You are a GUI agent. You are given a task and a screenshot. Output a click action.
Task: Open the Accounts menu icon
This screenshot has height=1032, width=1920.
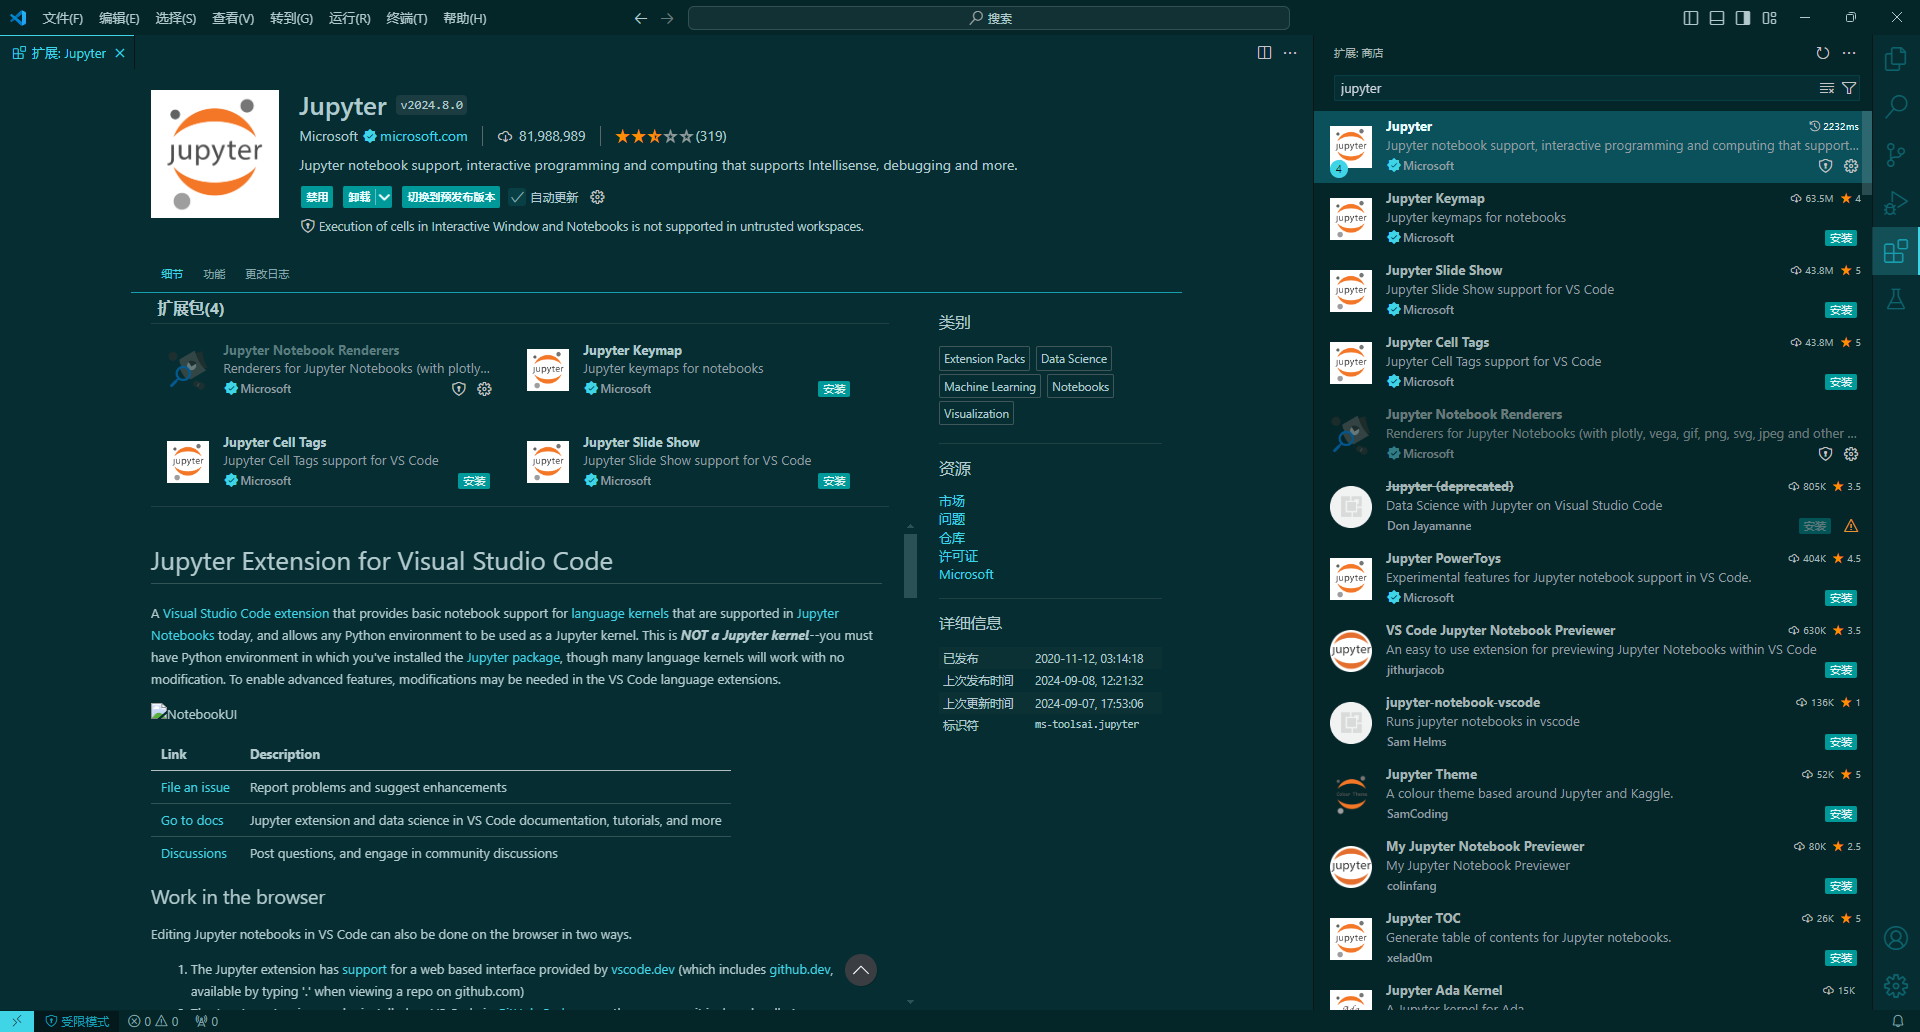coord(1895,938)
